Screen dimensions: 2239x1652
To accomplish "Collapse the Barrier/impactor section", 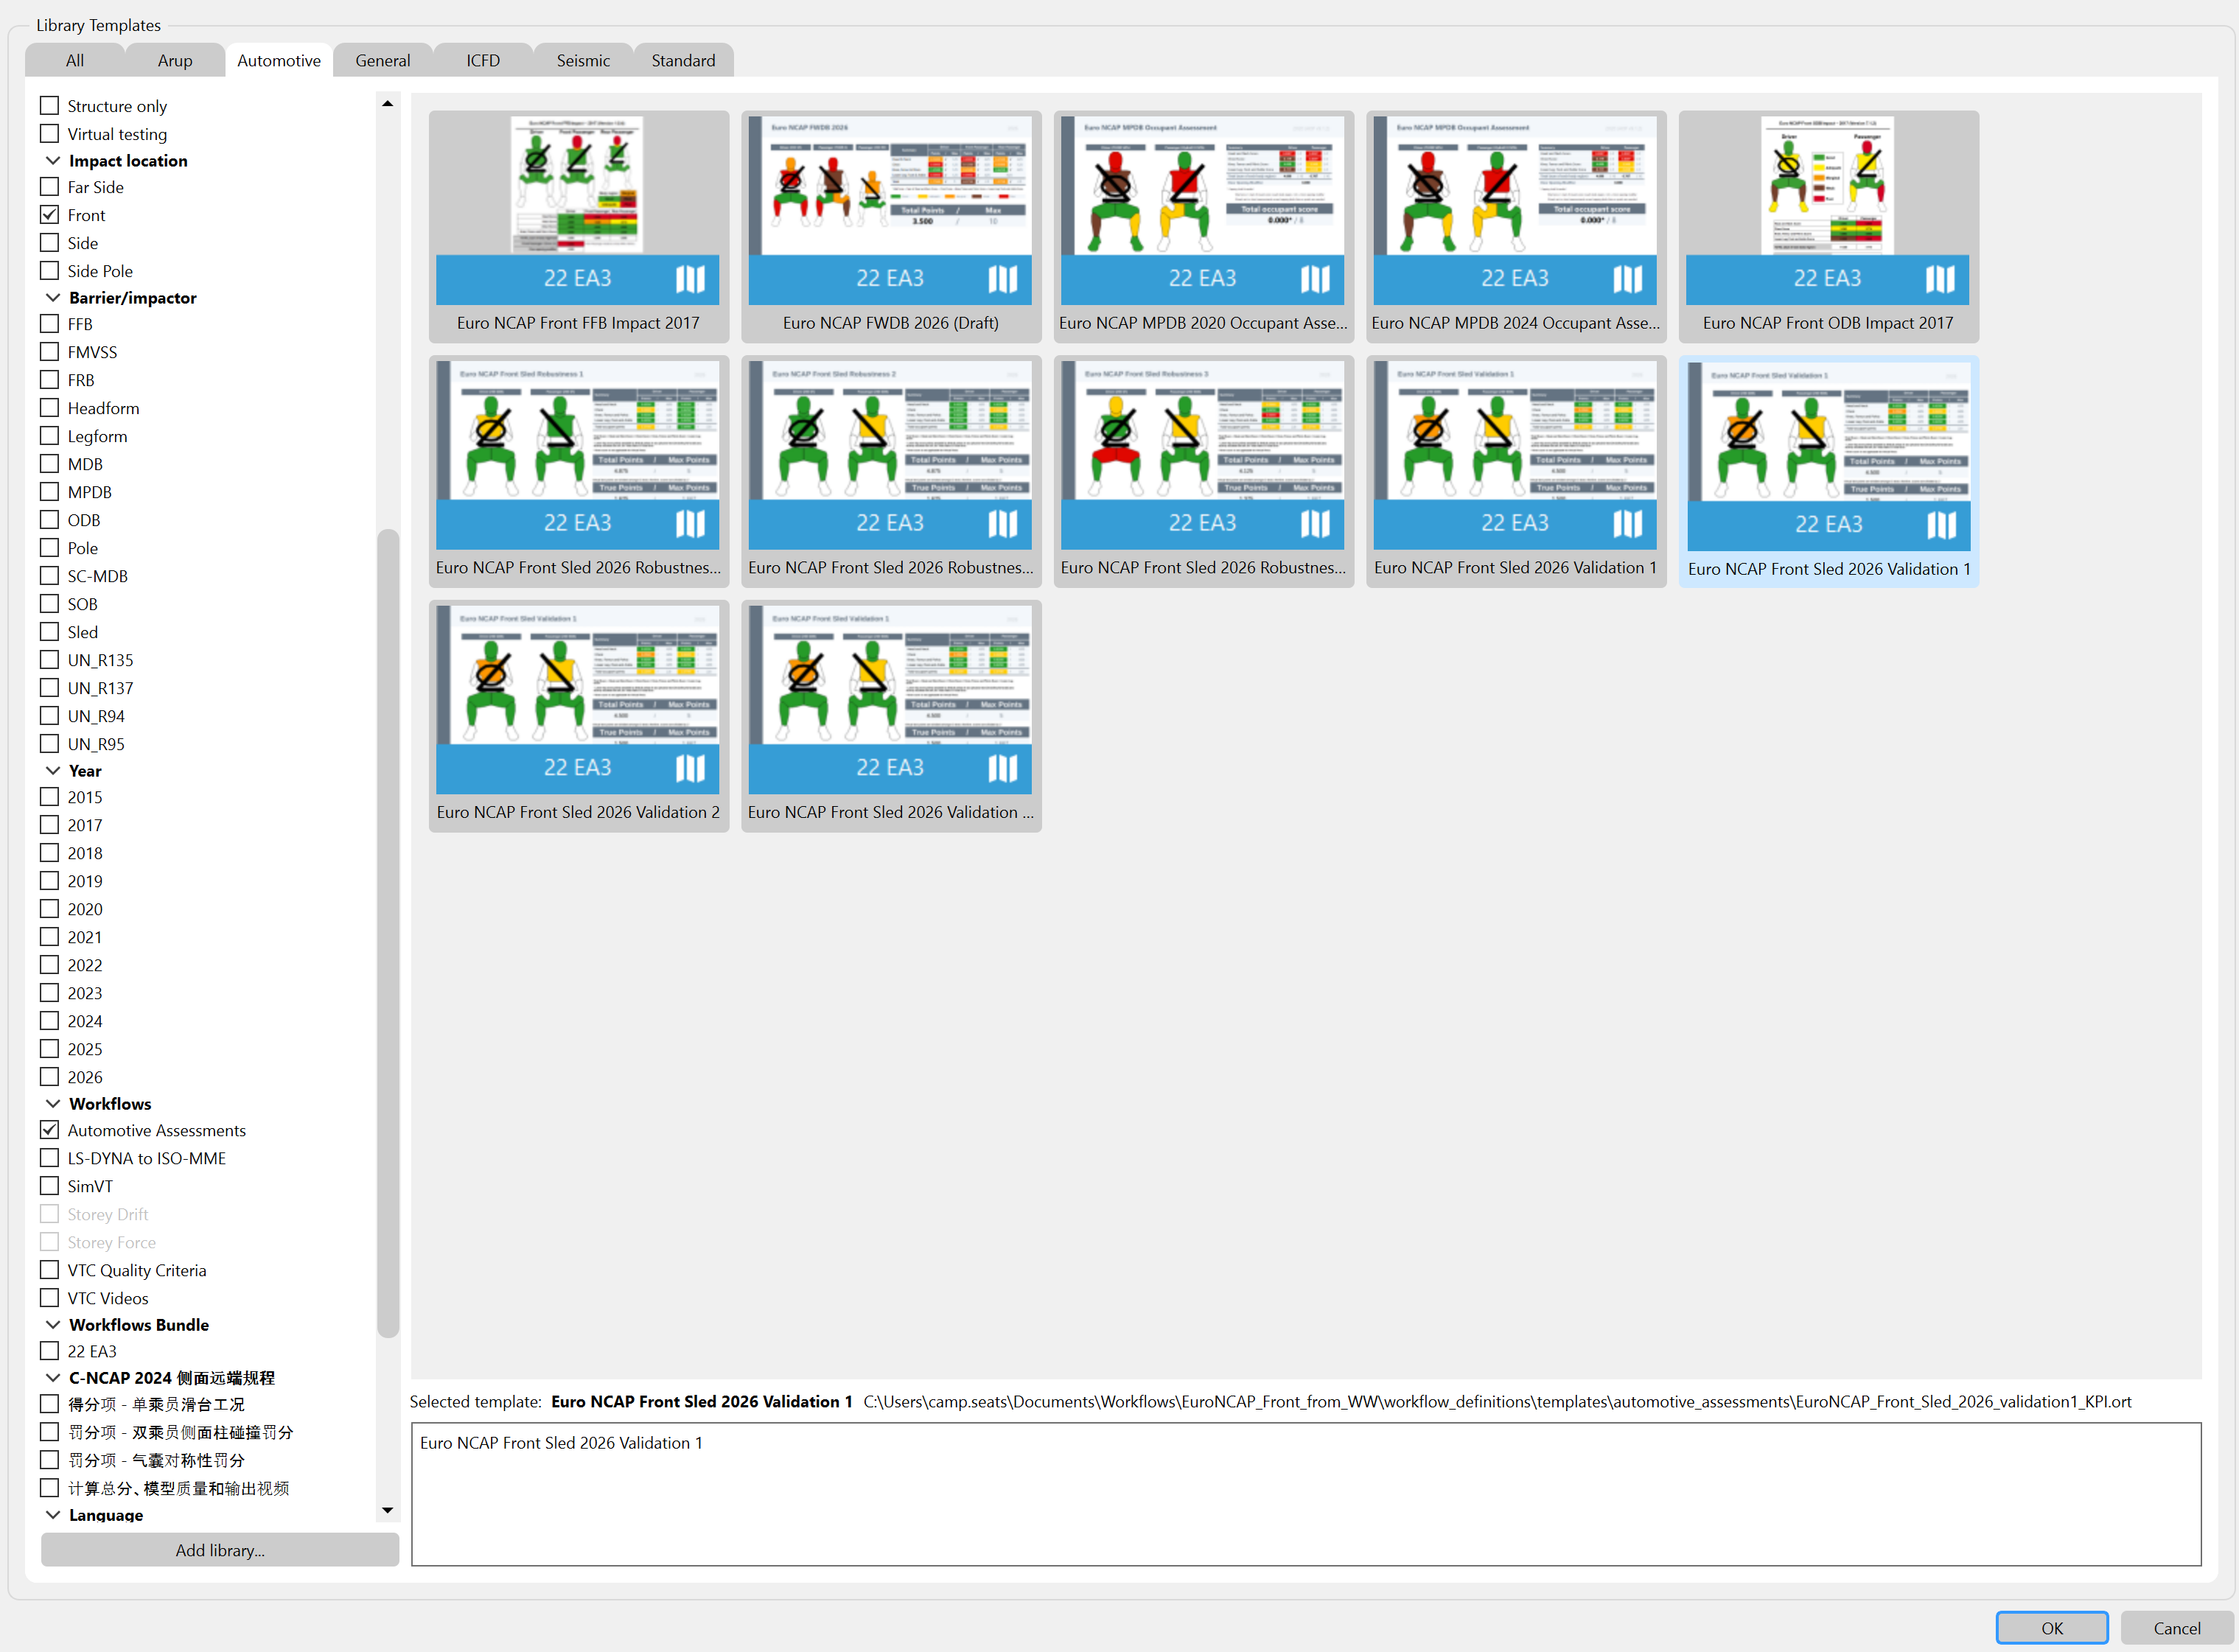I will pyautogui.click(x=53, y=298).
